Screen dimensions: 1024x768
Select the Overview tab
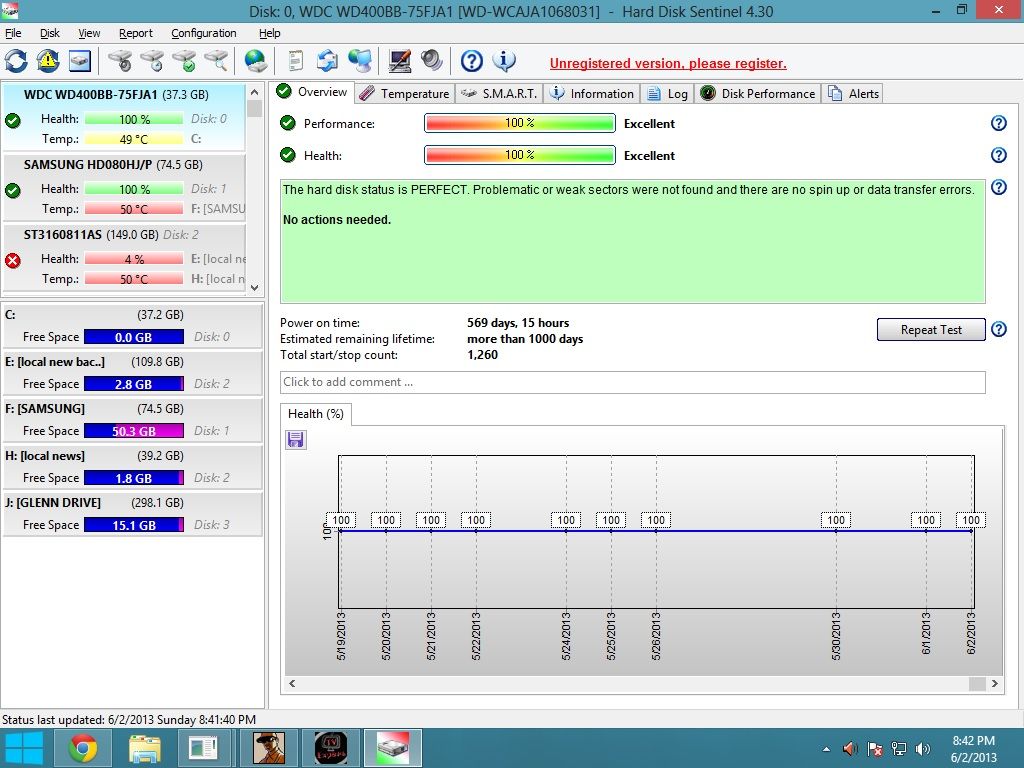pos(312,92)
